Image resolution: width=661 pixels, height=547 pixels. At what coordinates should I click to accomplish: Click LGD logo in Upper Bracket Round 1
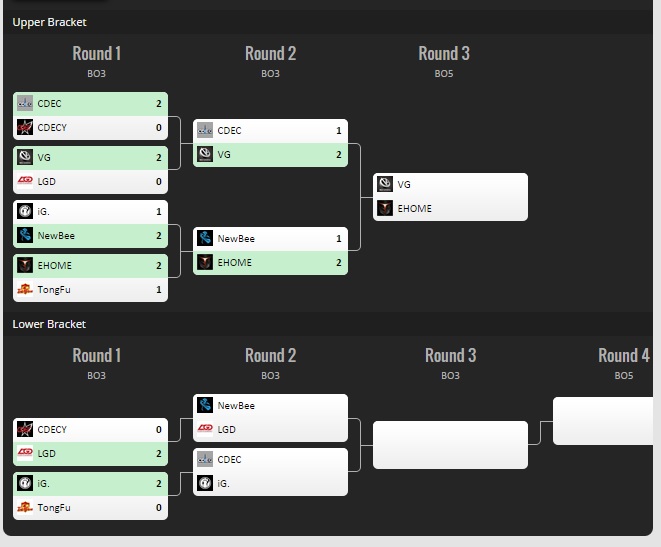[25, 181]
